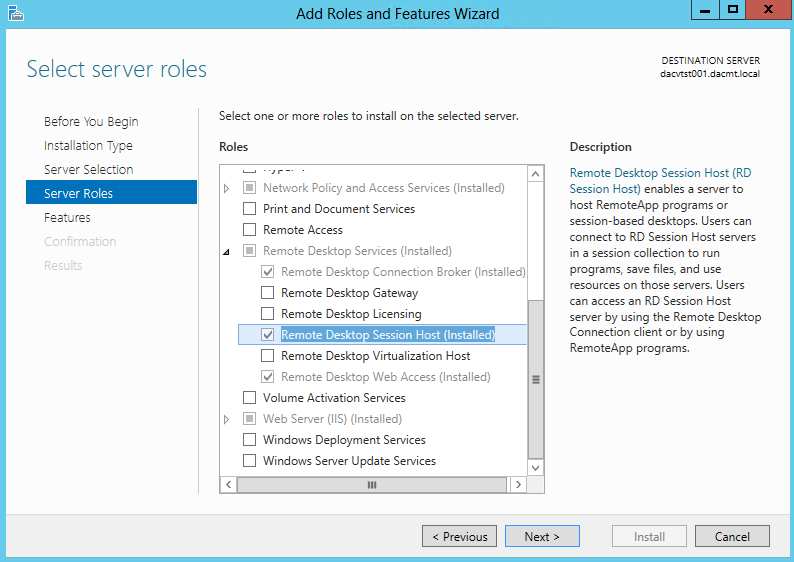This screenshot has width=794, height=562.
Task: Close the Add Roles and Features Wizard
Action: (768, 10)
